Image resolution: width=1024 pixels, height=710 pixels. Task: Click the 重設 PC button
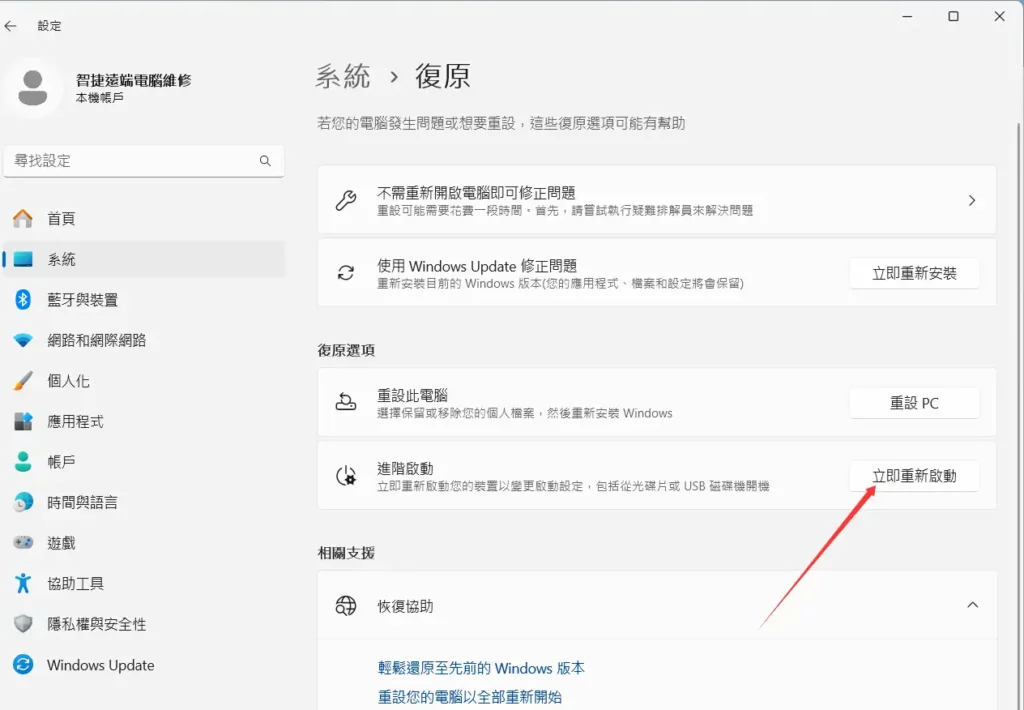(x=914, y=403)
